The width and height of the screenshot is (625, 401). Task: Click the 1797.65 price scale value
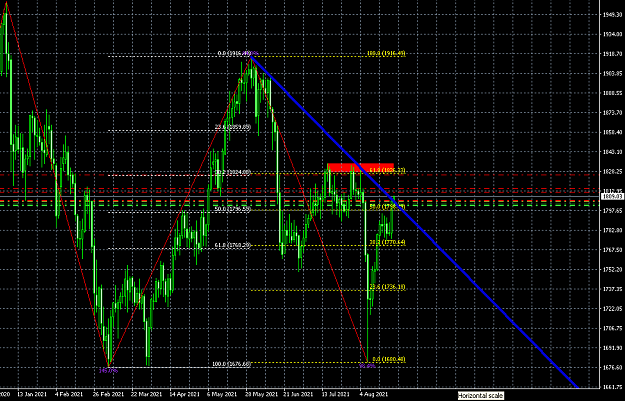coord(612,210)
